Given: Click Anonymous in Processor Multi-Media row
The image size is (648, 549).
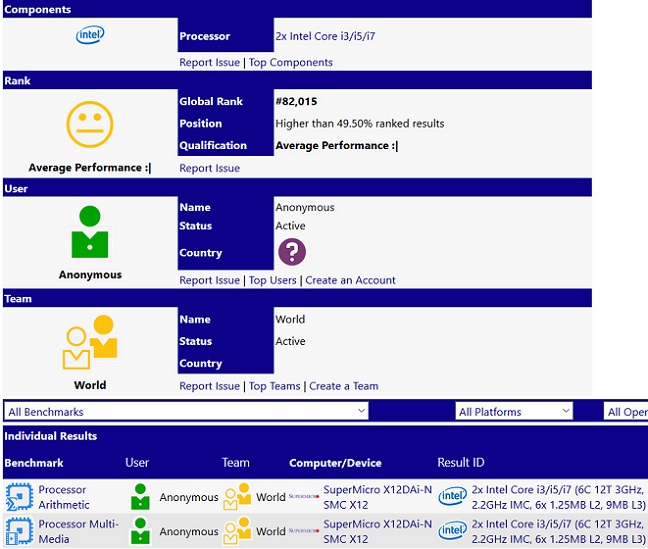Looking at the screenshot, I should [189, 532].
